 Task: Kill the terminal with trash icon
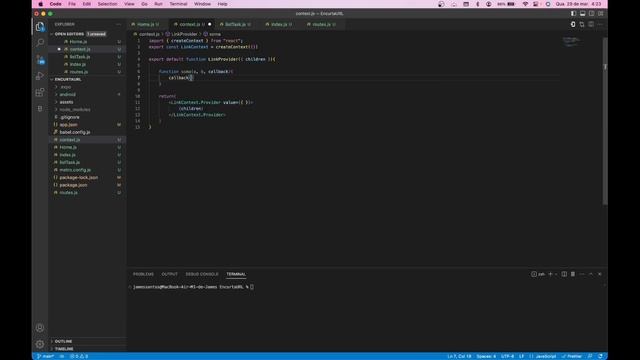click(x=573, y=274)
